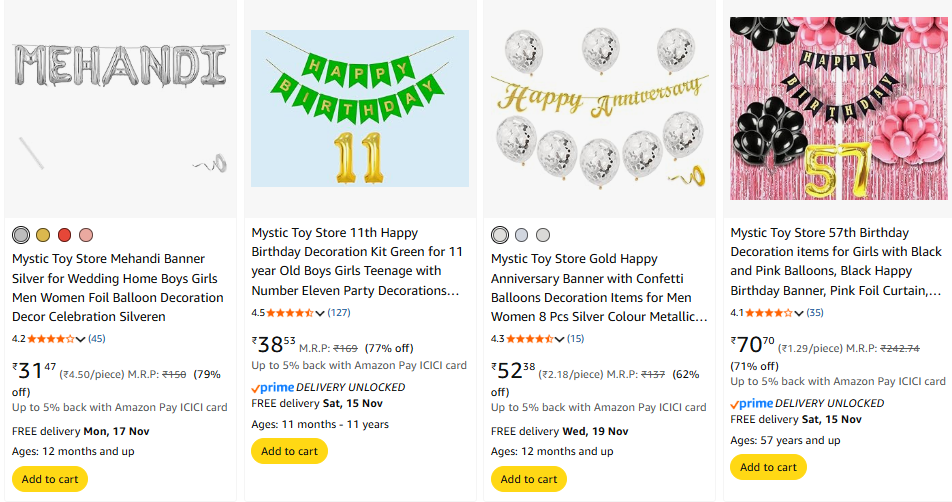Add 11th Birthday kit to cart

(x=289, y=451)
